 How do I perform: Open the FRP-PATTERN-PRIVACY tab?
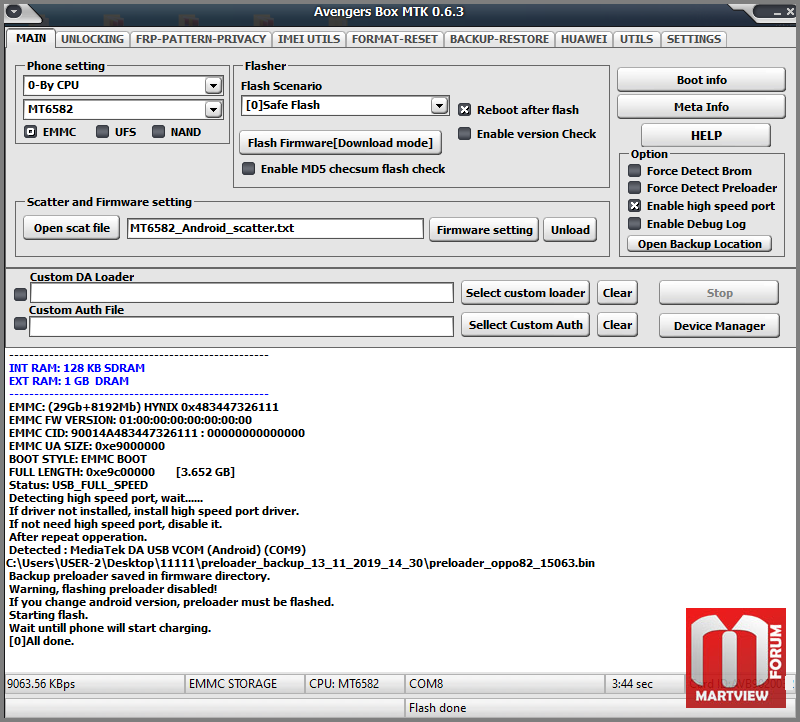click(201, 39)
